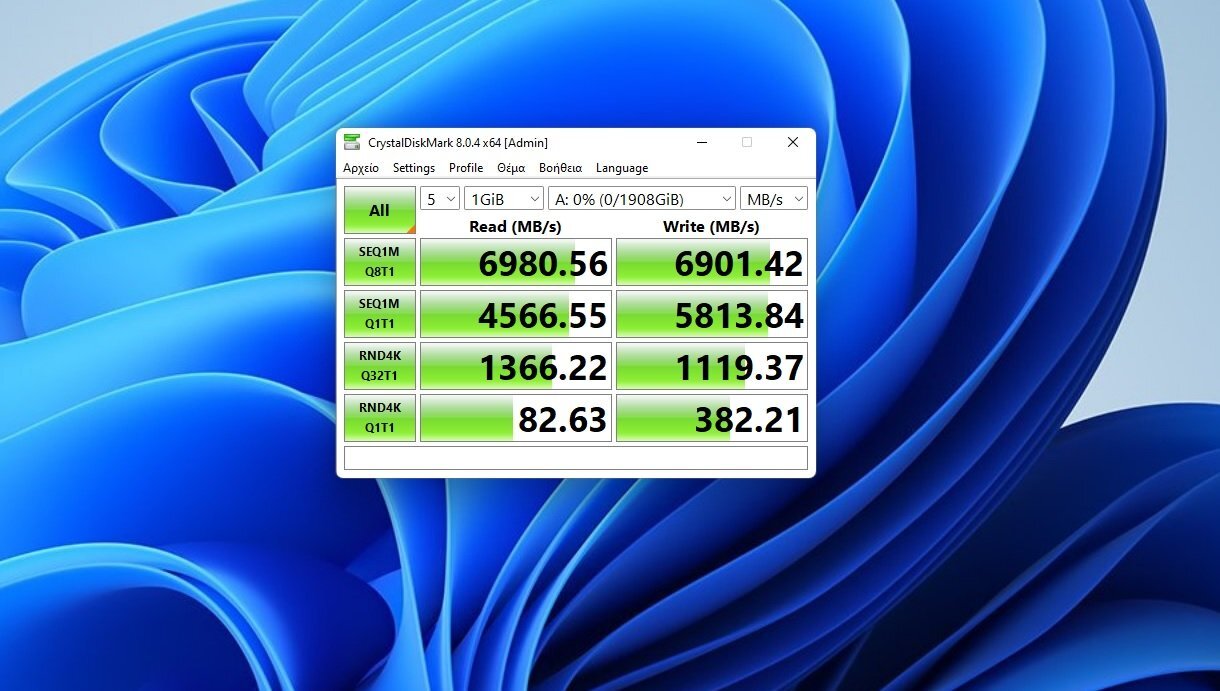Select the 4566.55 read result
This screenshot has width=1220, height=691.
tap(516, 314)
